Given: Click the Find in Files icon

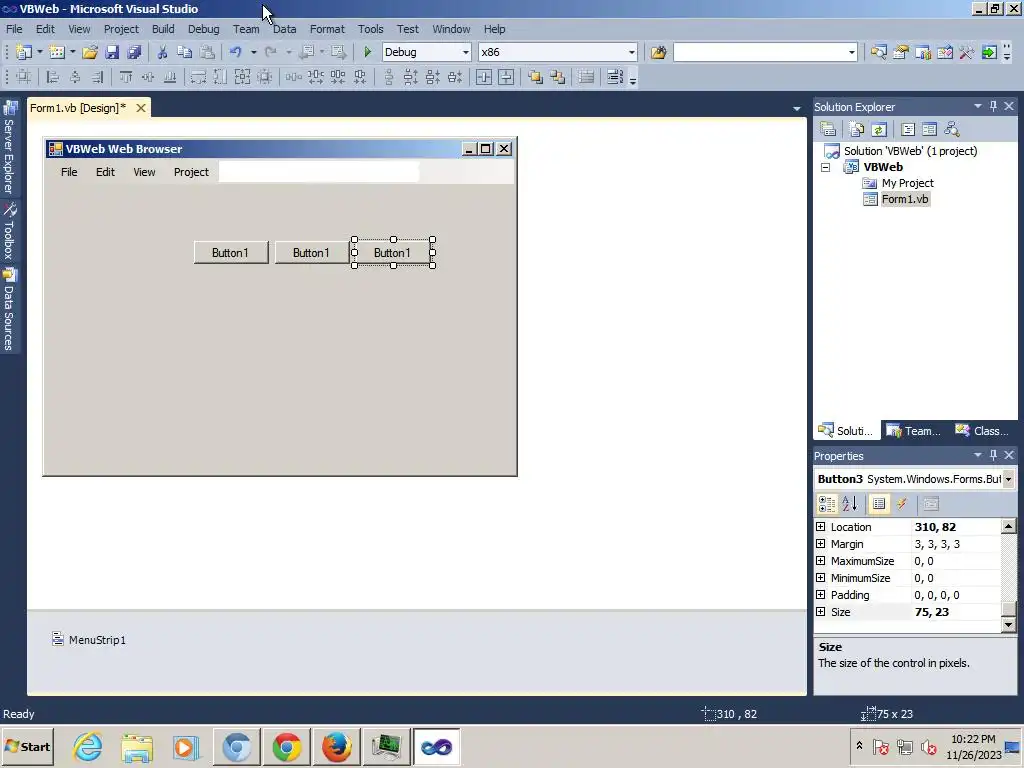Looking at the screenshot, I should click(658, 52).
